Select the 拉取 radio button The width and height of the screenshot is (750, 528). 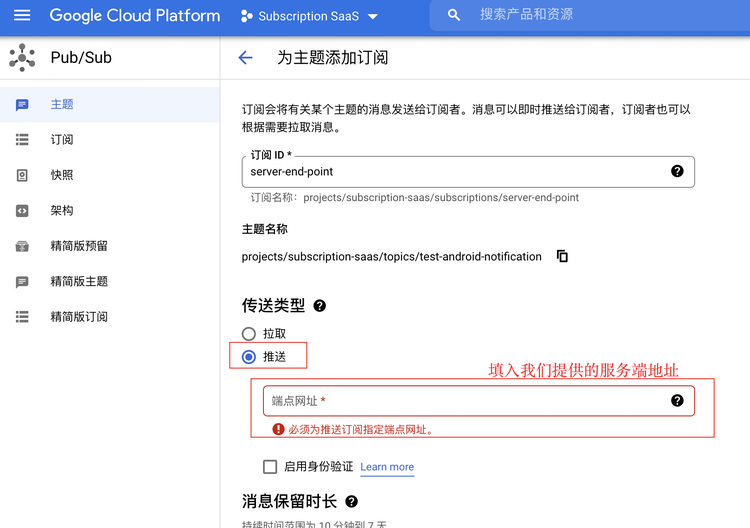[x=249, y=333]
